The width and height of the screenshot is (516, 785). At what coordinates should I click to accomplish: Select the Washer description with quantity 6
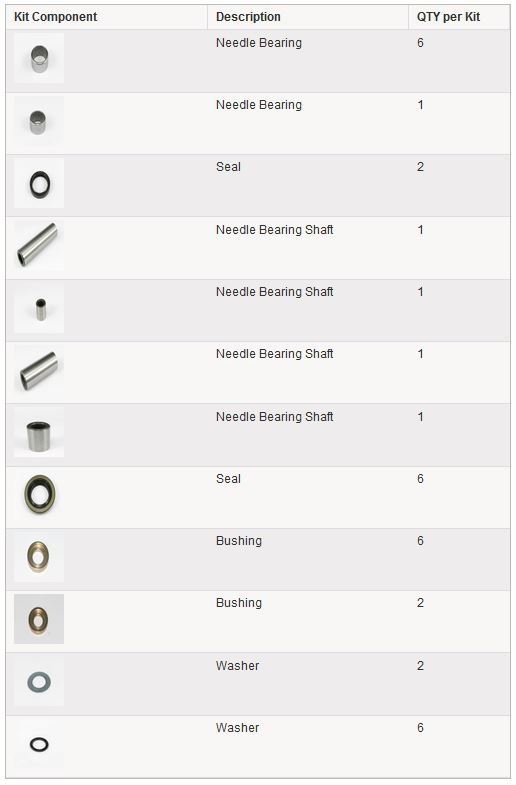[x=237, y=727]
